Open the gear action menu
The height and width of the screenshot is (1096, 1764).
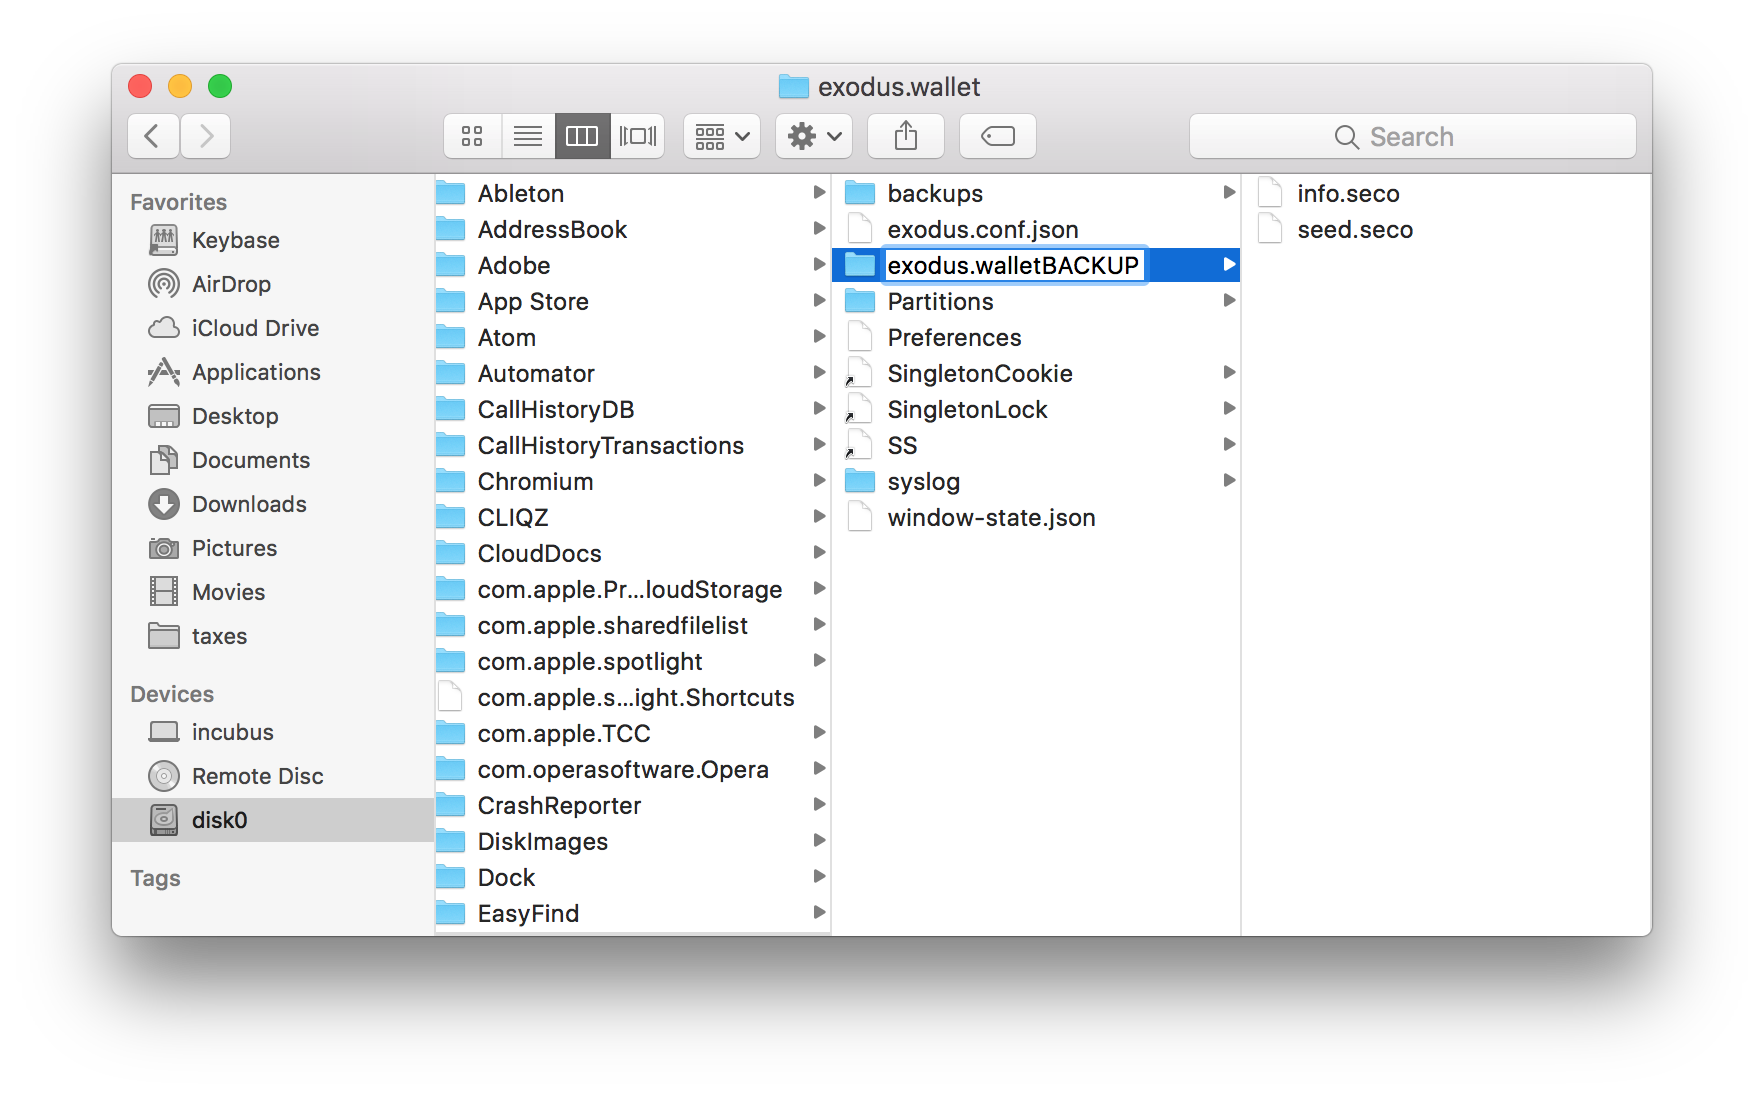[814, 136]
